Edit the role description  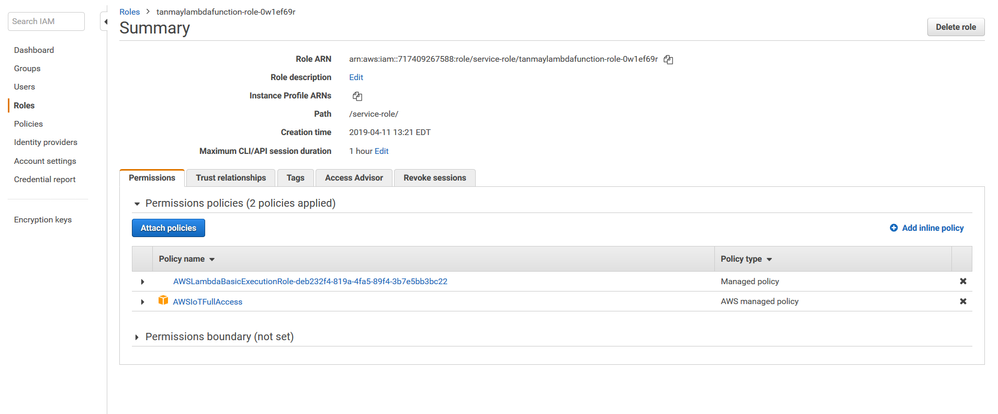pyautogui.click(x=356, y=77)
